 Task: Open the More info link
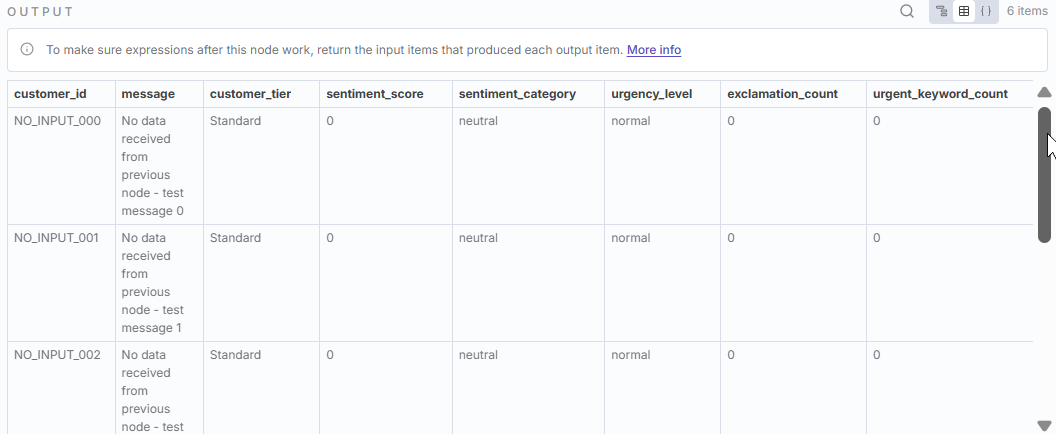coord(654,50)
